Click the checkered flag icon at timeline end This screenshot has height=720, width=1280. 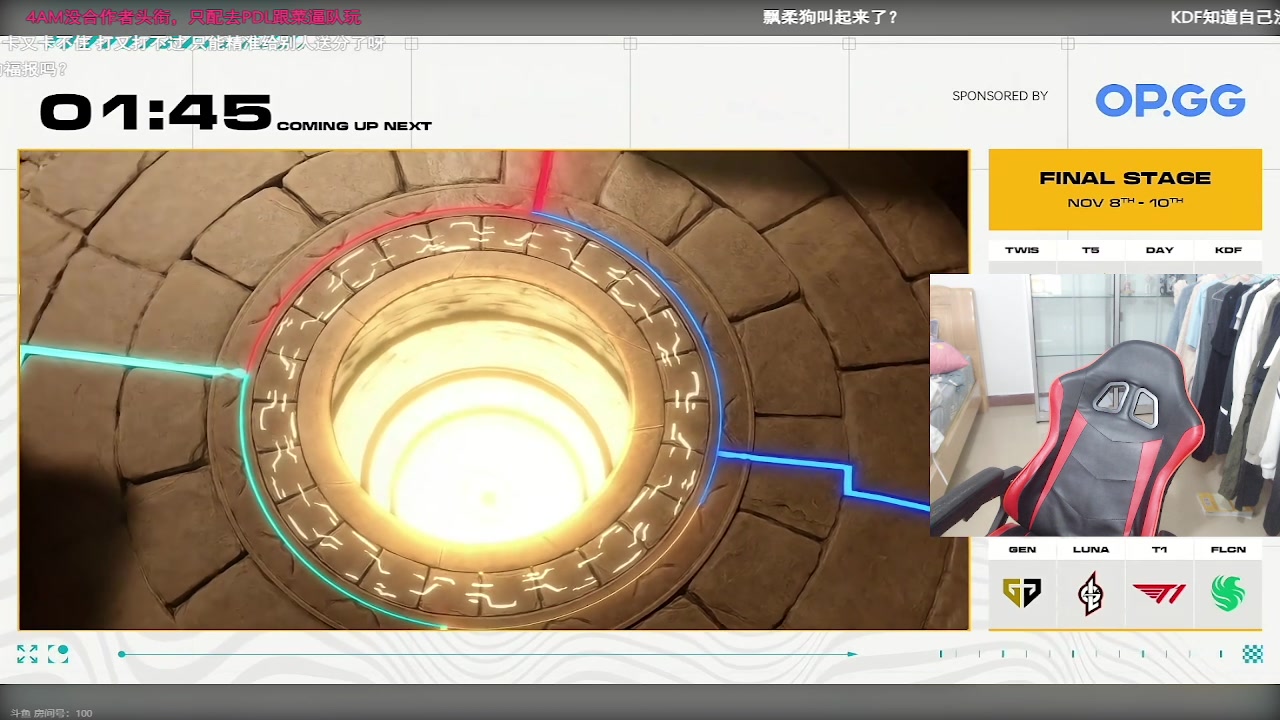click(x=1252, y=654)
